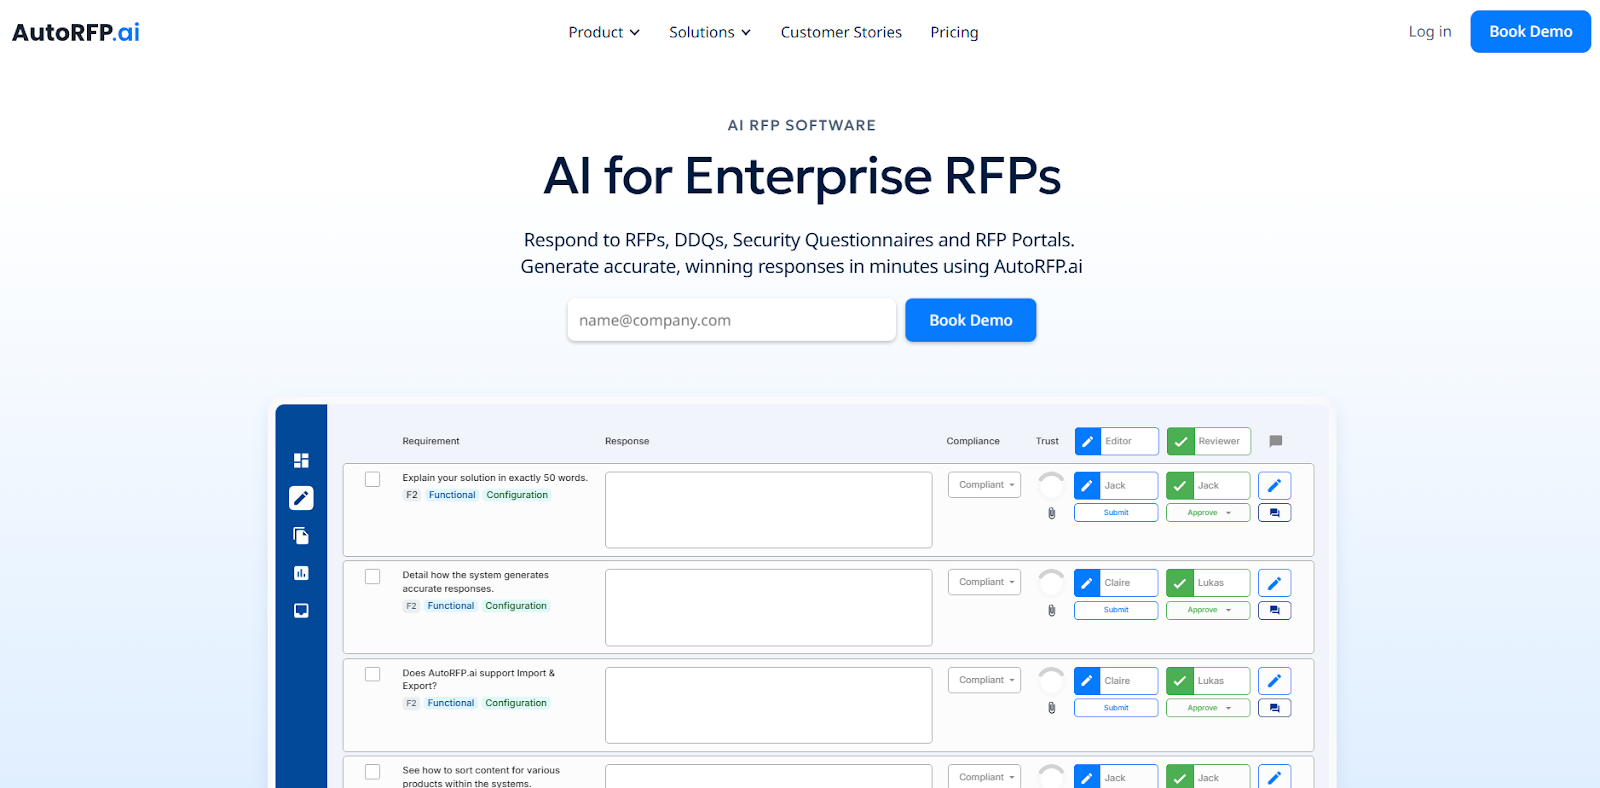
Task: Open Customer Stories page
Action: click(841, 32)
